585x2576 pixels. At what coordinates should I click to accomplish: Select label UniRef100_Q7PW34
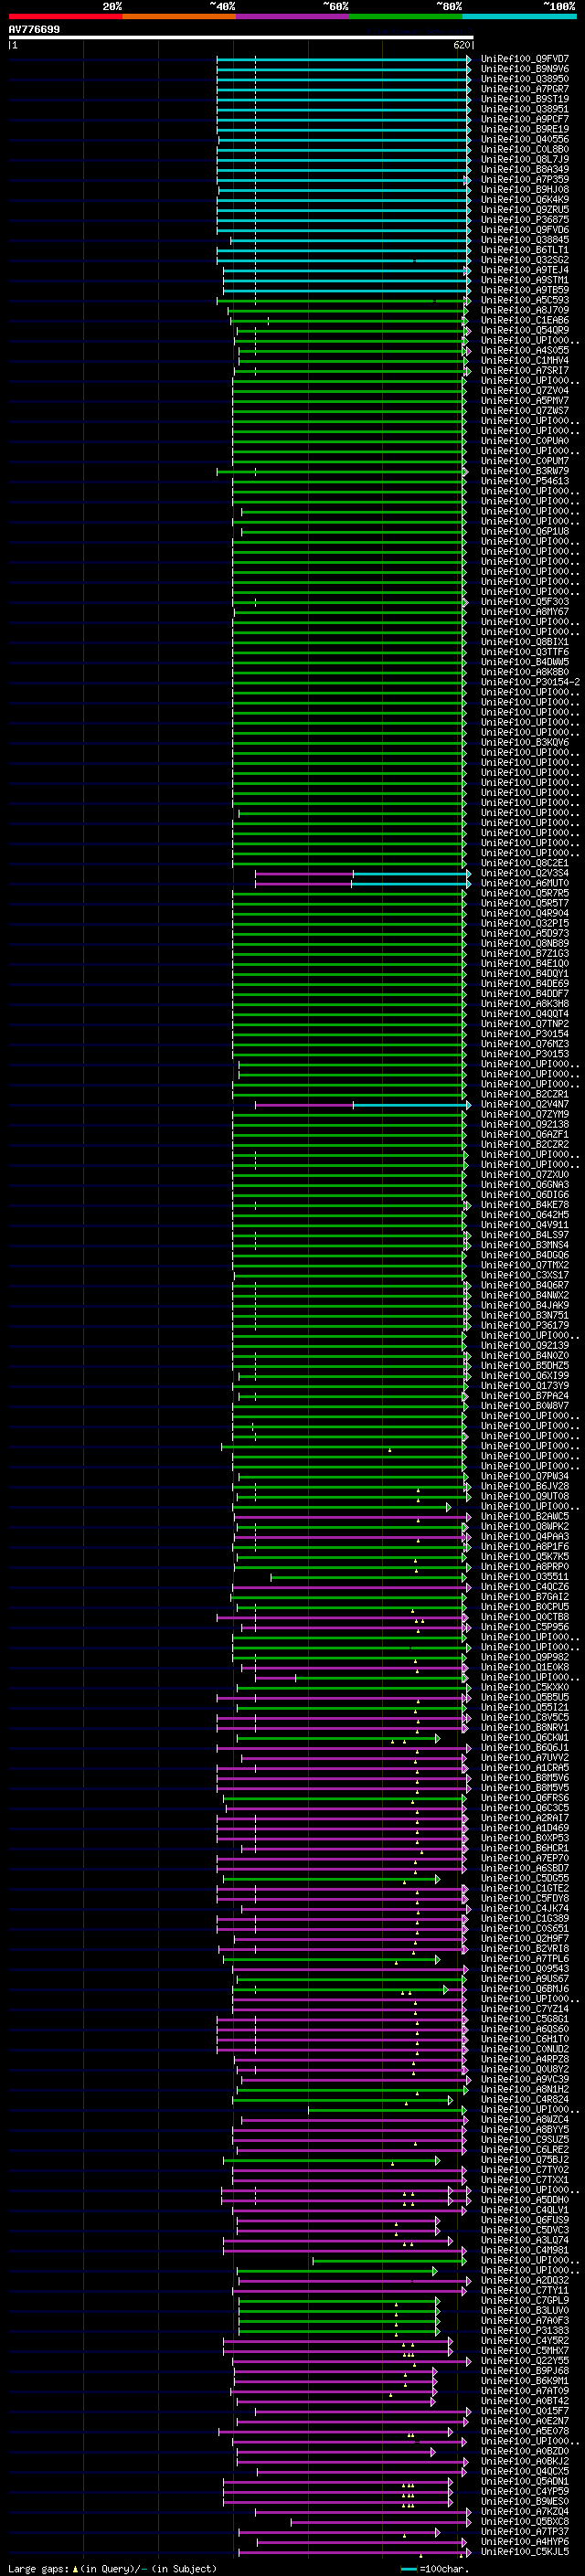(524, 1476)
